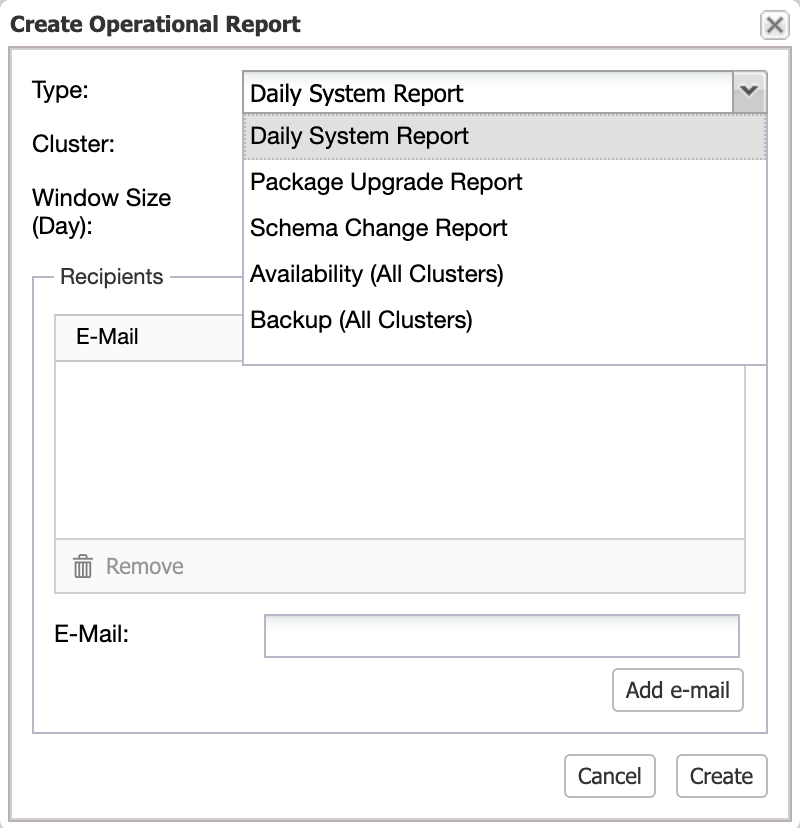Click the empty recipients list area

coord(400,451)
